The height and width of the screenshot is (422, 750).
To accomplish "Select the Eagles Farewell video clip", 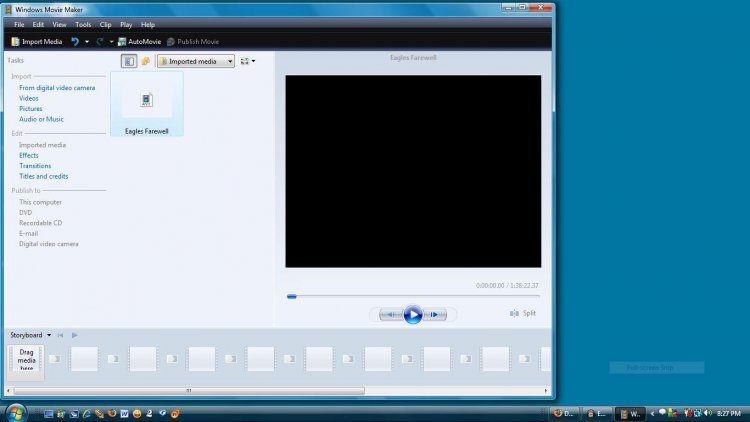I will coord(147,104).
